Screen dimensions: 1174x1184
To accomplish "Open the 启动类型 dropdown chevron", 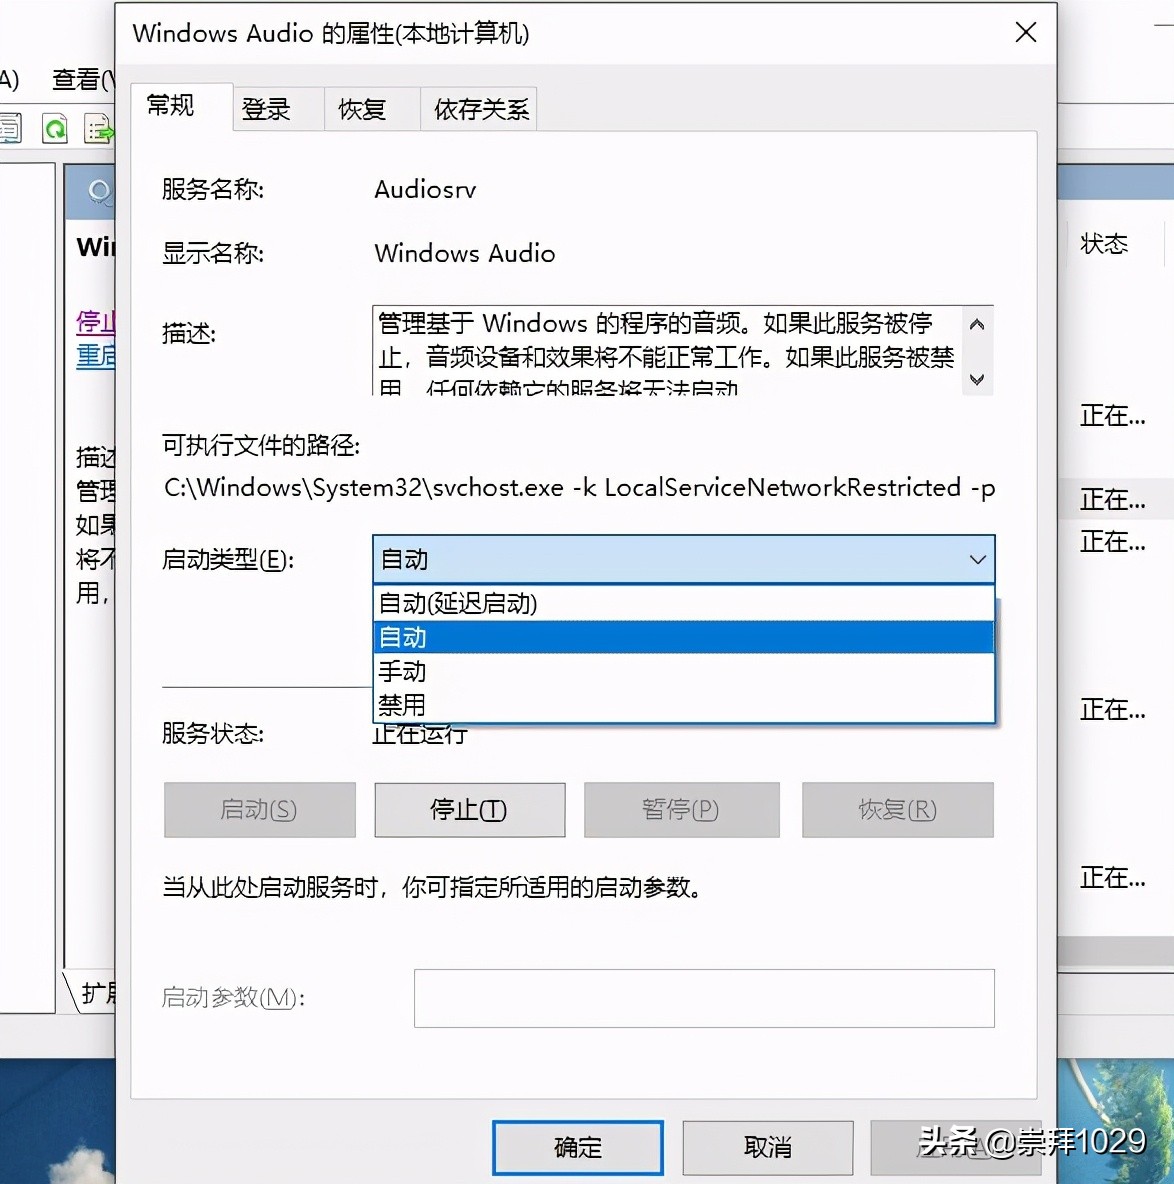I will point(976,560).
